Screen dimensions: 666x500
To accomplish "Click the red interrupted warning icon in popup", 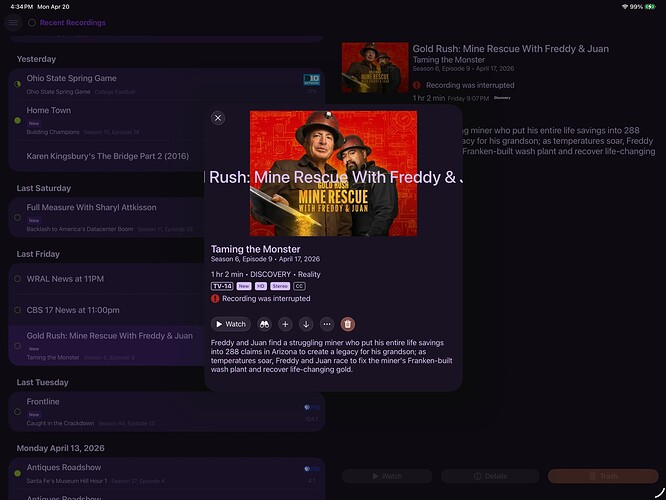I will click(x=215, y=299).
